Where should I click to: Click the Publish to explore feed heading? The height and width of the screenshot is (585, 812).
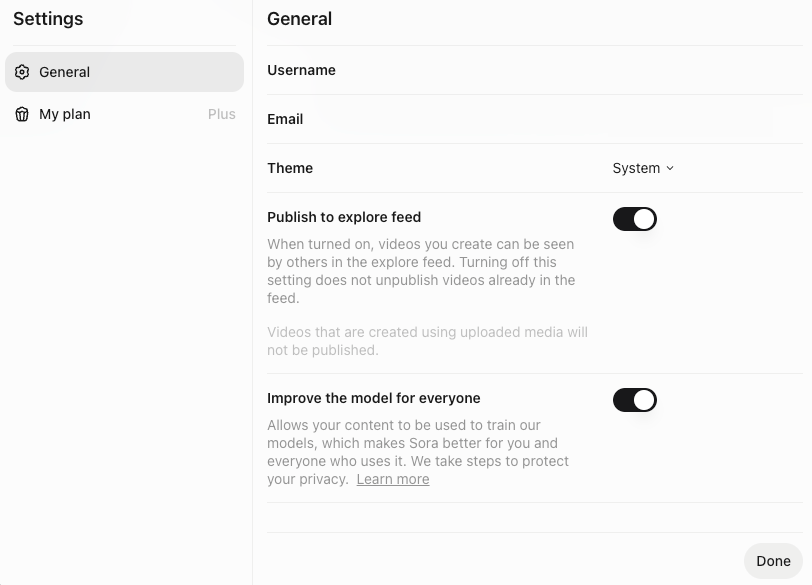(344, 217)
